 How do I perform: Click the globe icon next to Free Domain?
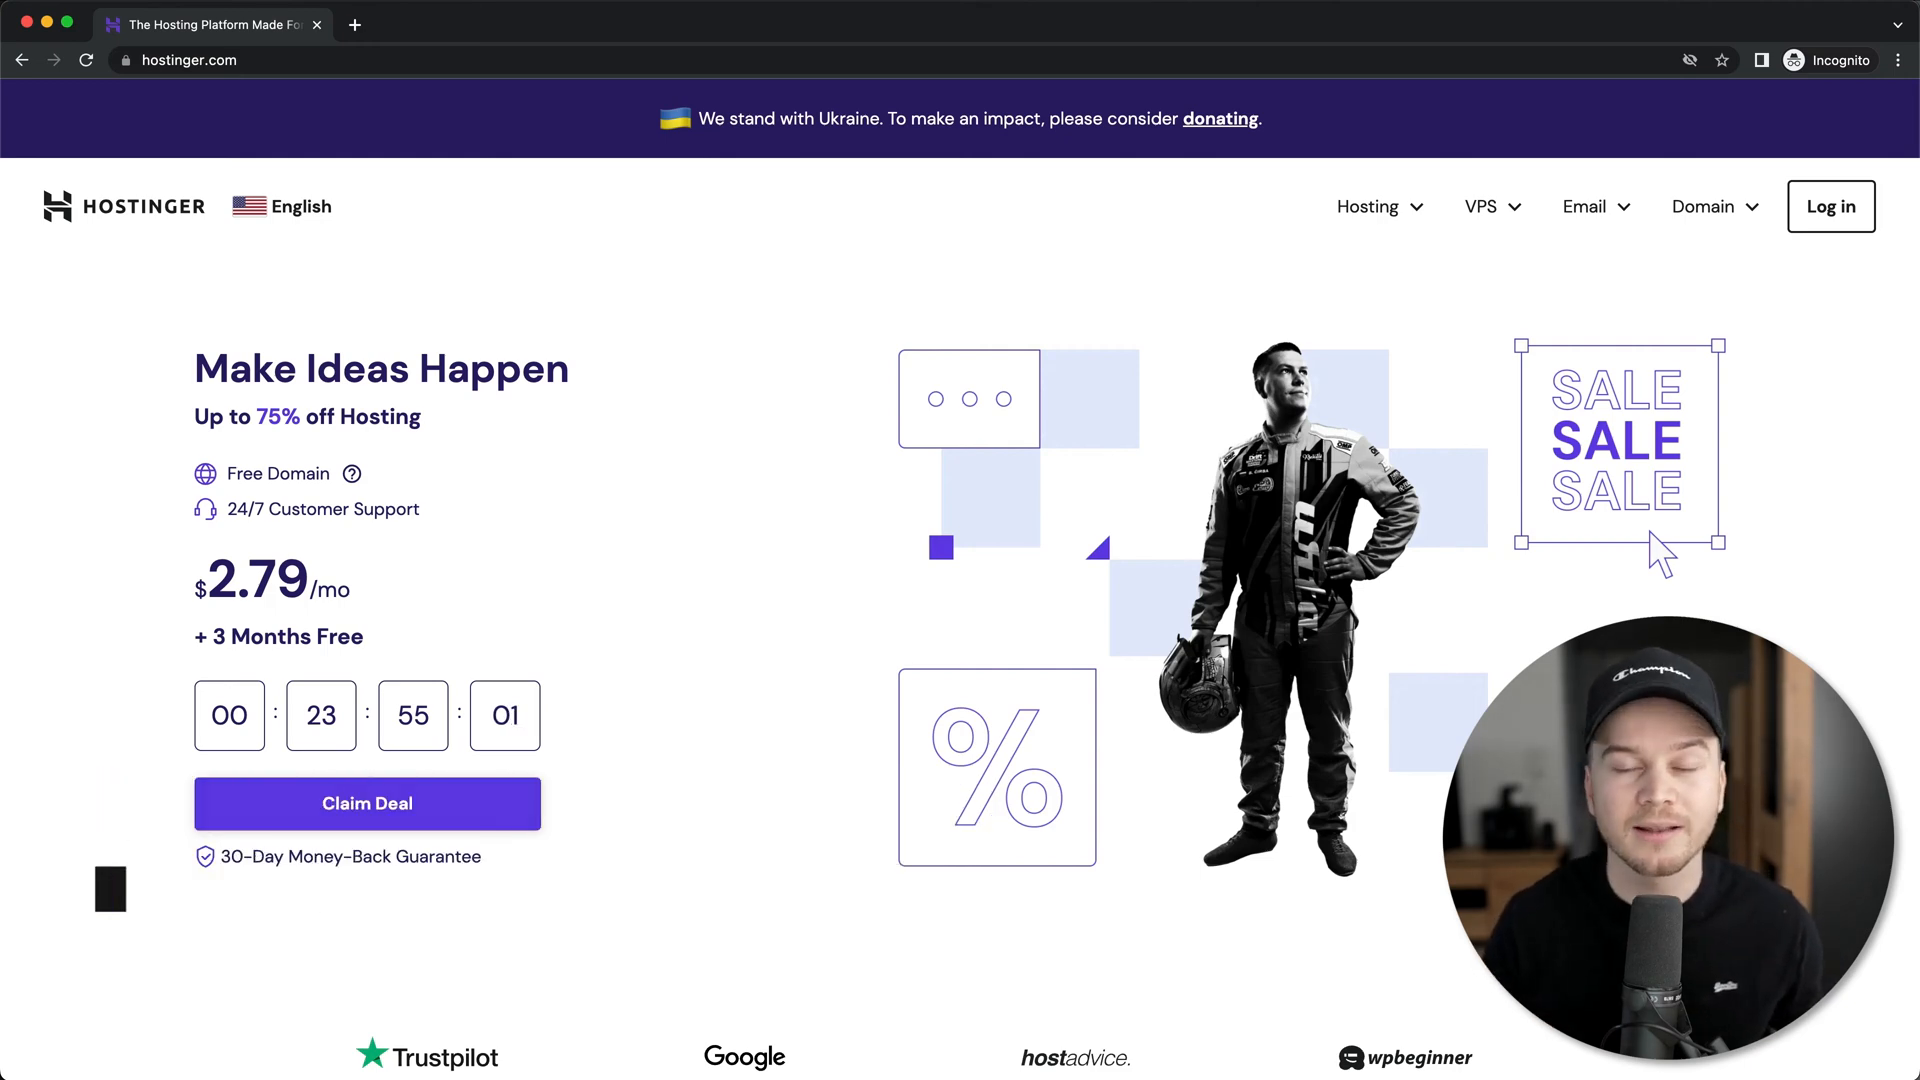tap(204, 473)
